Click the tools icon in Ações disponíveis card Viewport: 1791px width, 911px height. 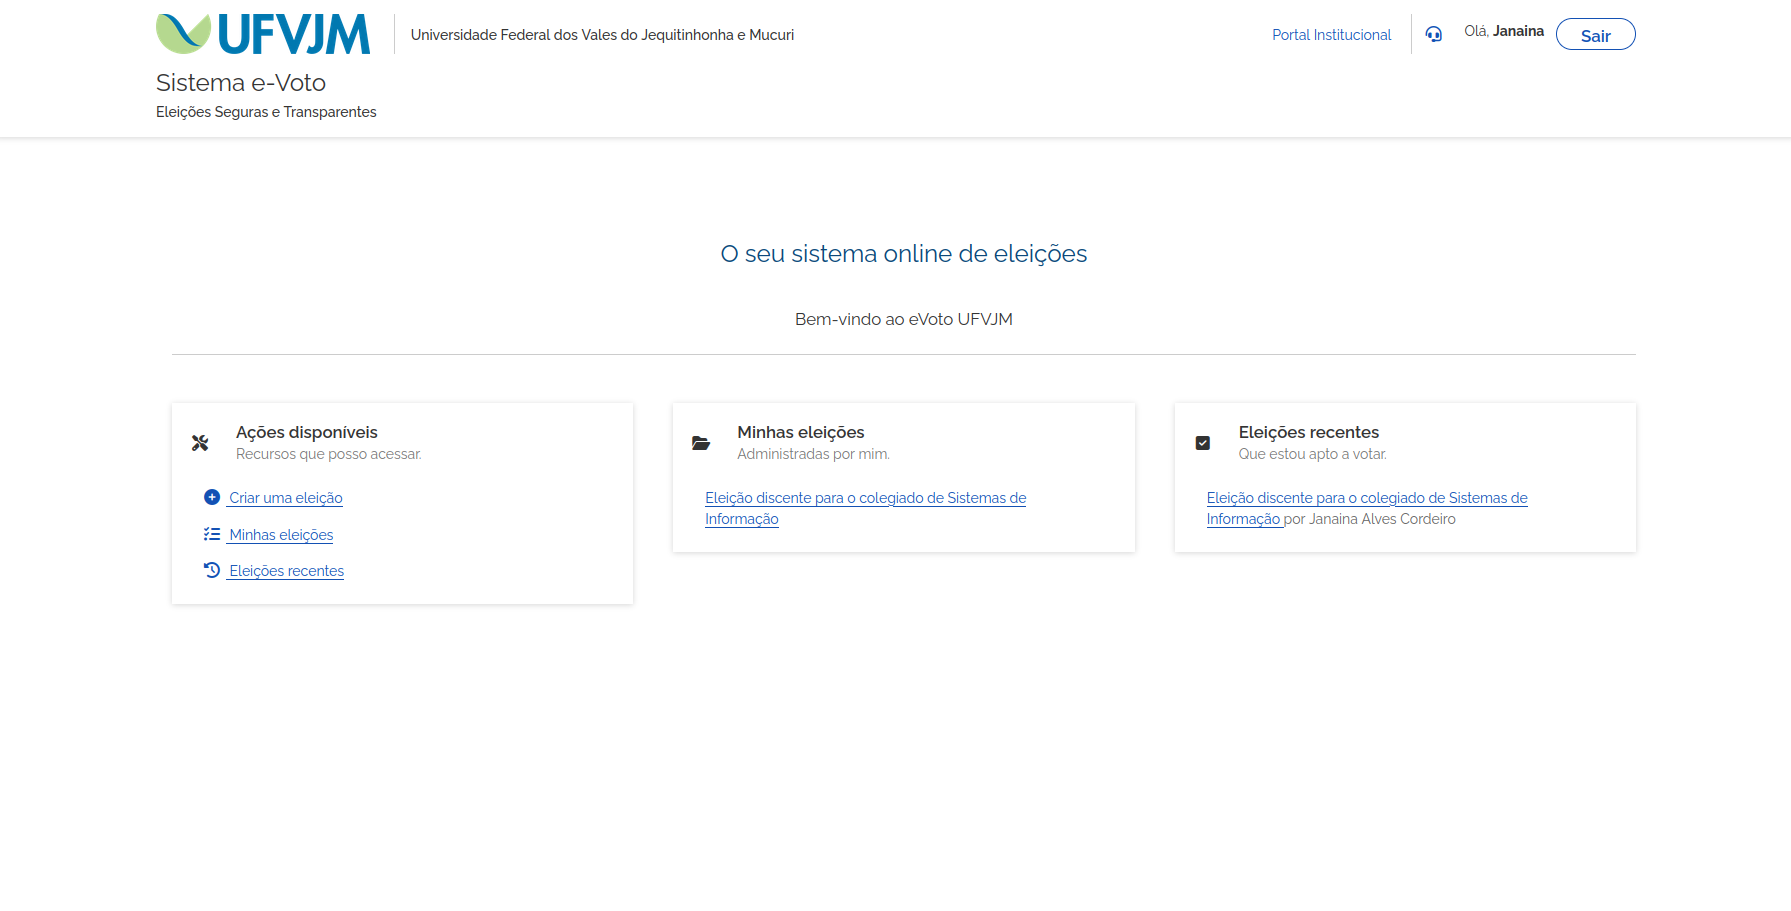tap(200, 443)
